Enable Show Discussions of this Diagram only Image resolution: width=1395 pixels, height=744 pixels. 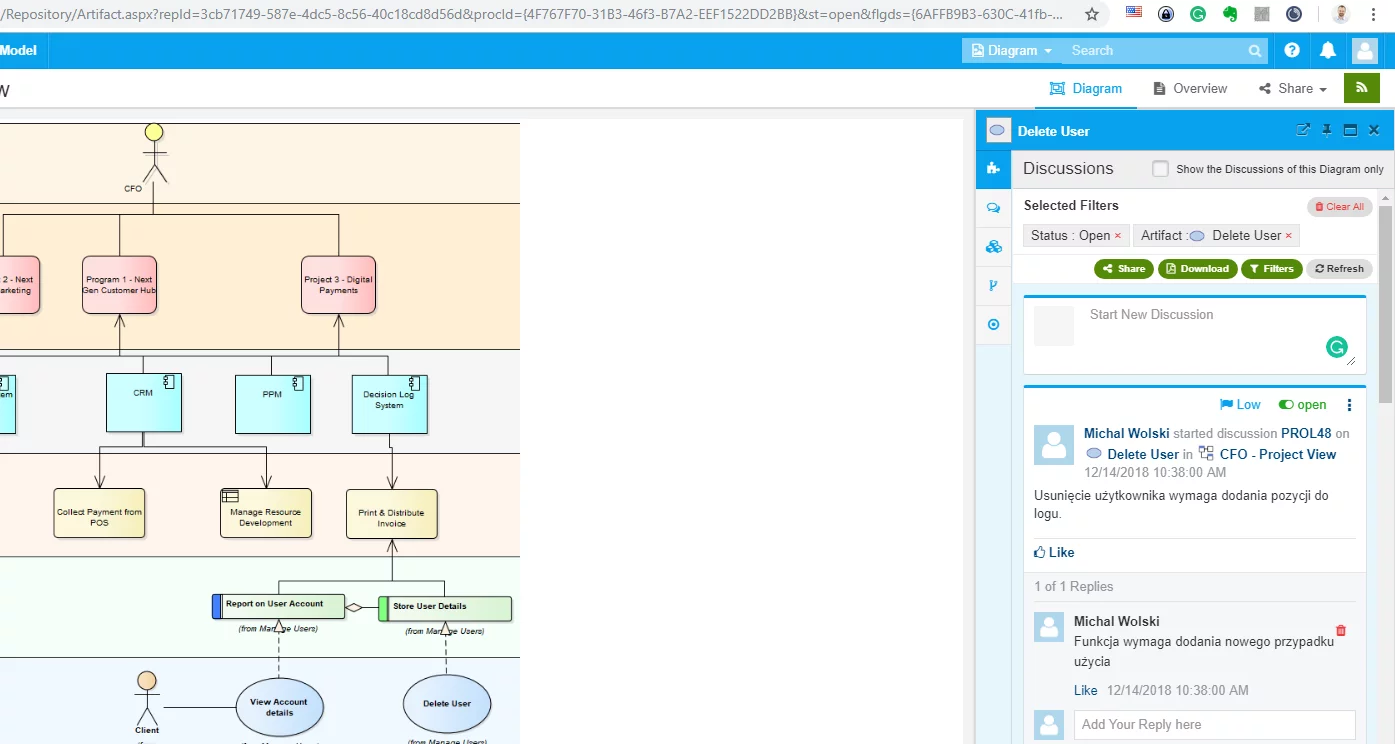[x=1160, y=169]
